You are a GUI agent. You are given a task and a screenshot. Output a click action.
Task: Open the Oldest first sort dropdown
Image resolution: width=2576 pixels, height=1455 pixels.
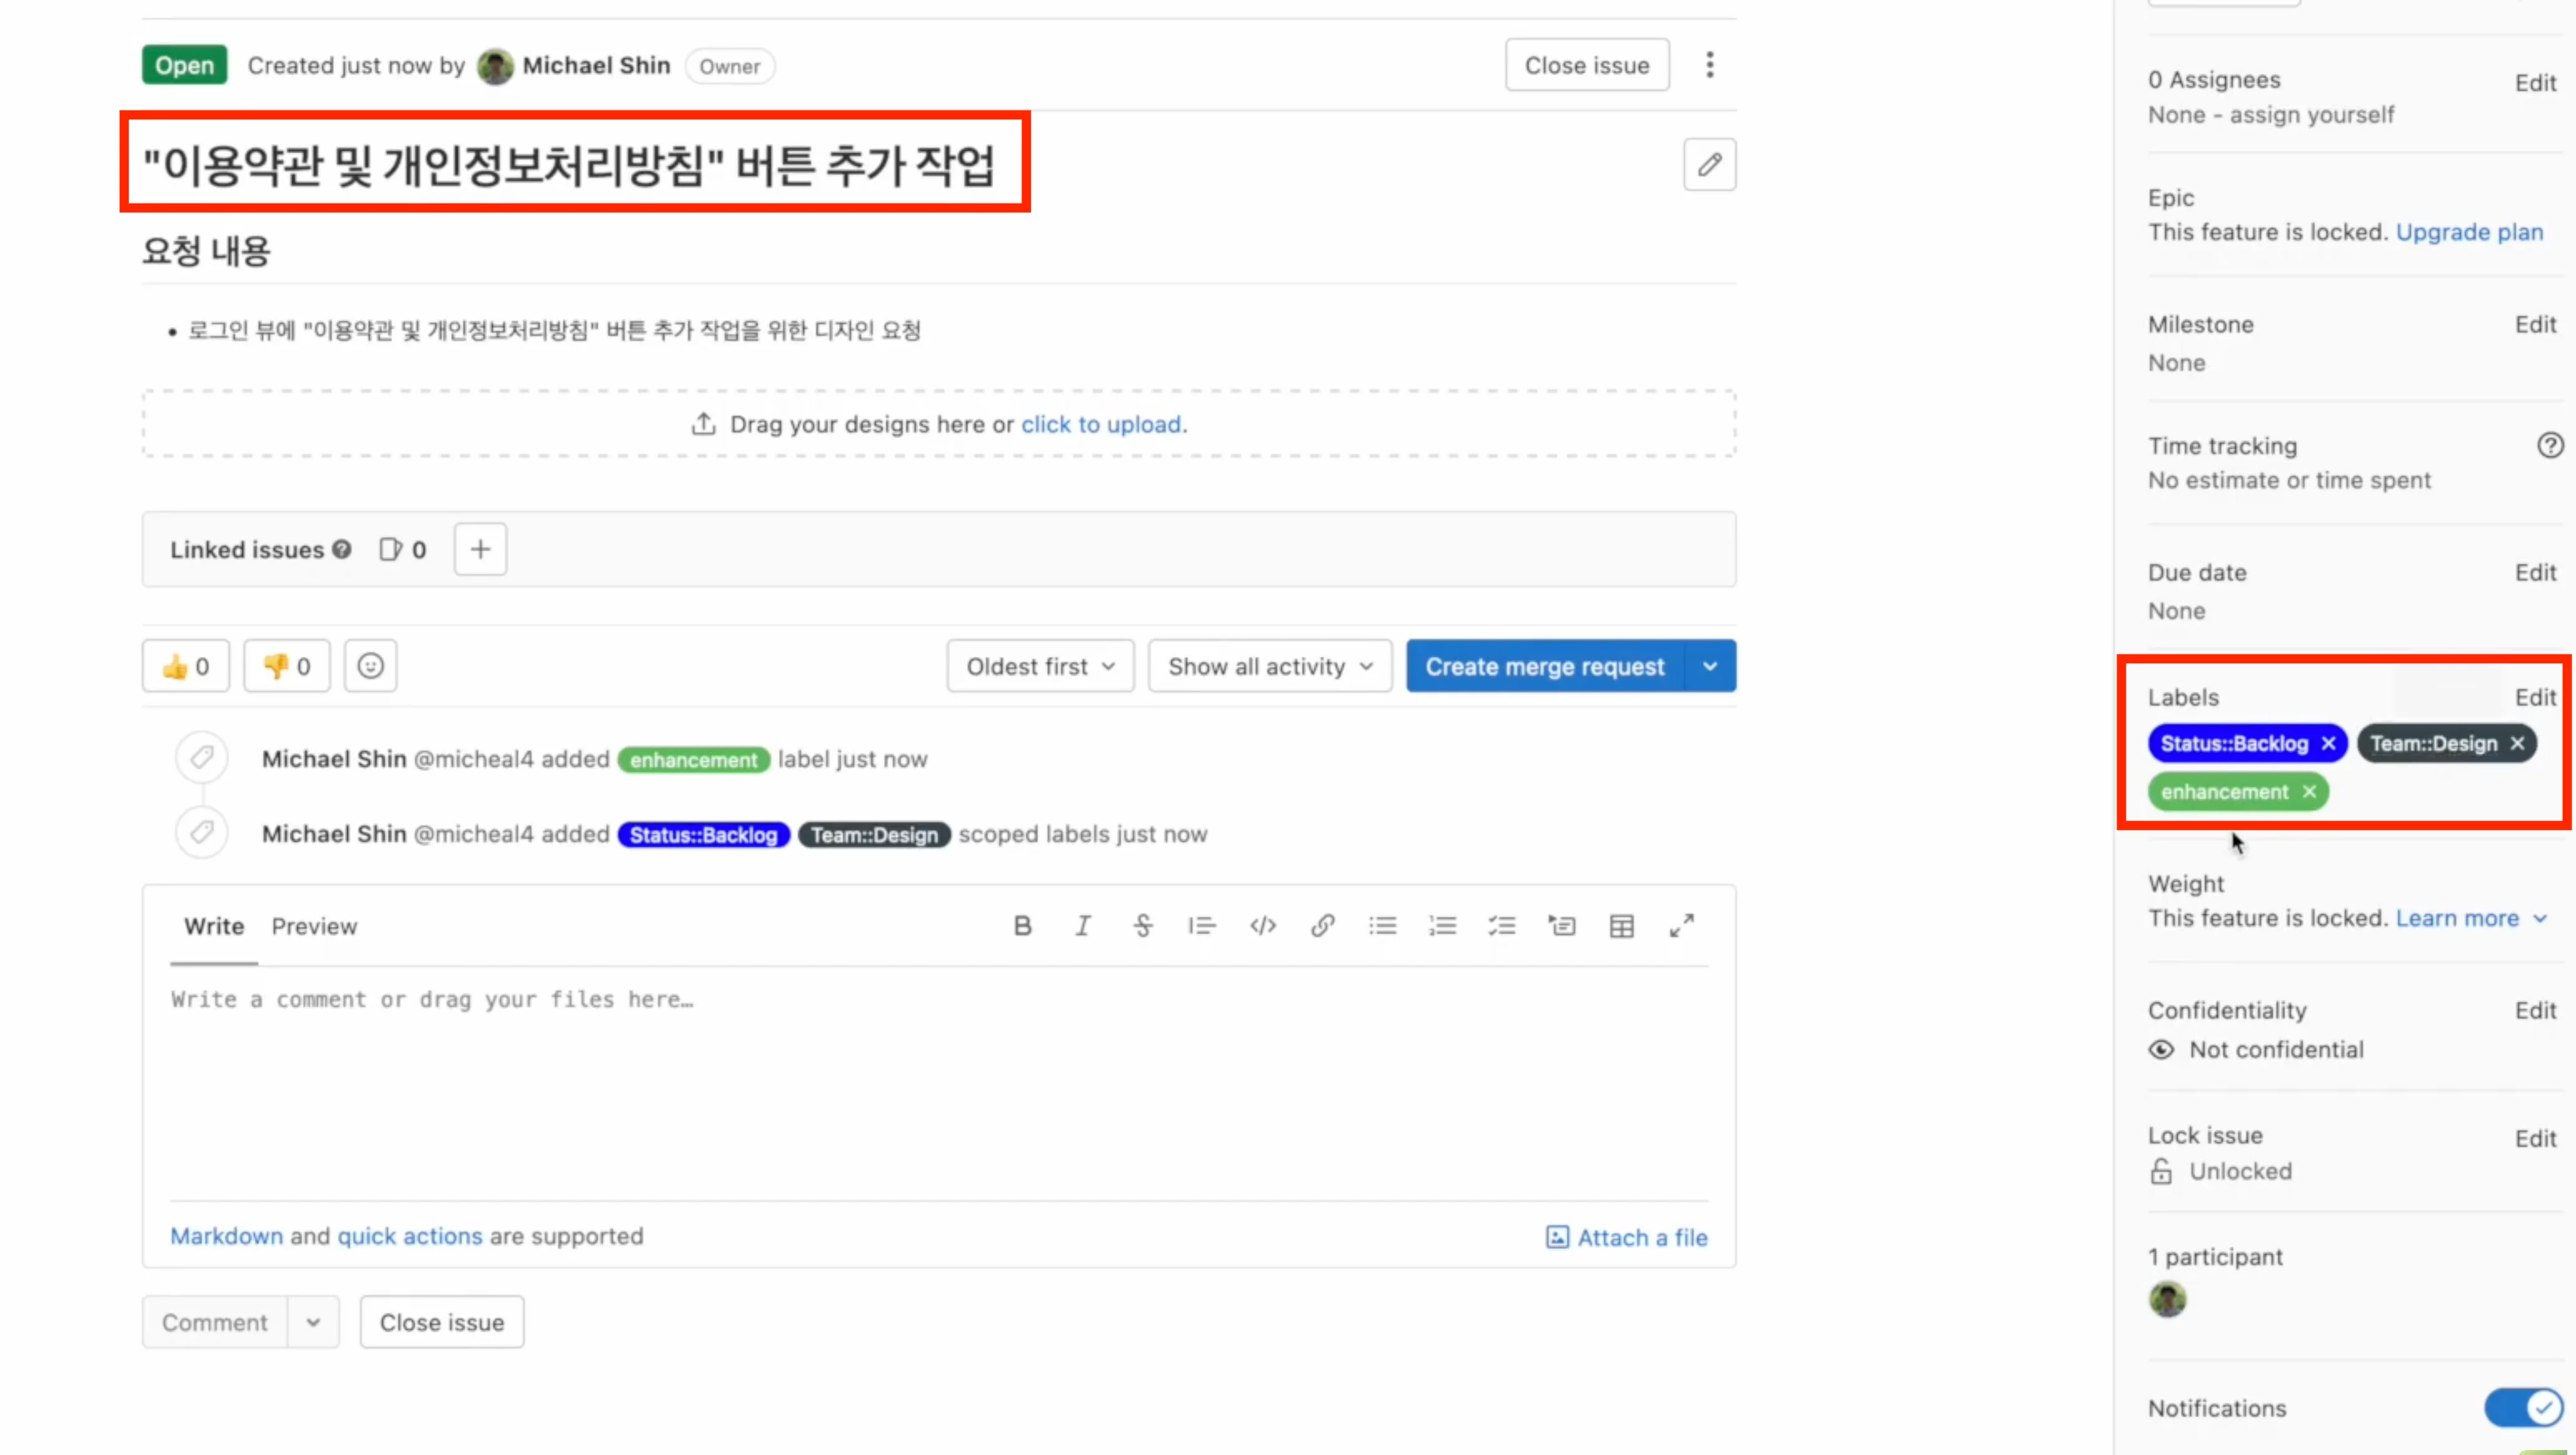point(1040,665)
